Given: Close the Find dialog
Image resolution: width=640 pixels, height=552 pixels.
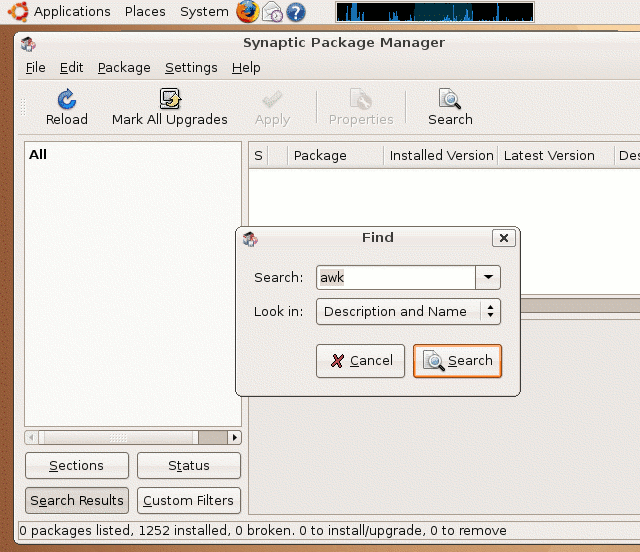Looking at the screenshot, I should tap(504, 238).
